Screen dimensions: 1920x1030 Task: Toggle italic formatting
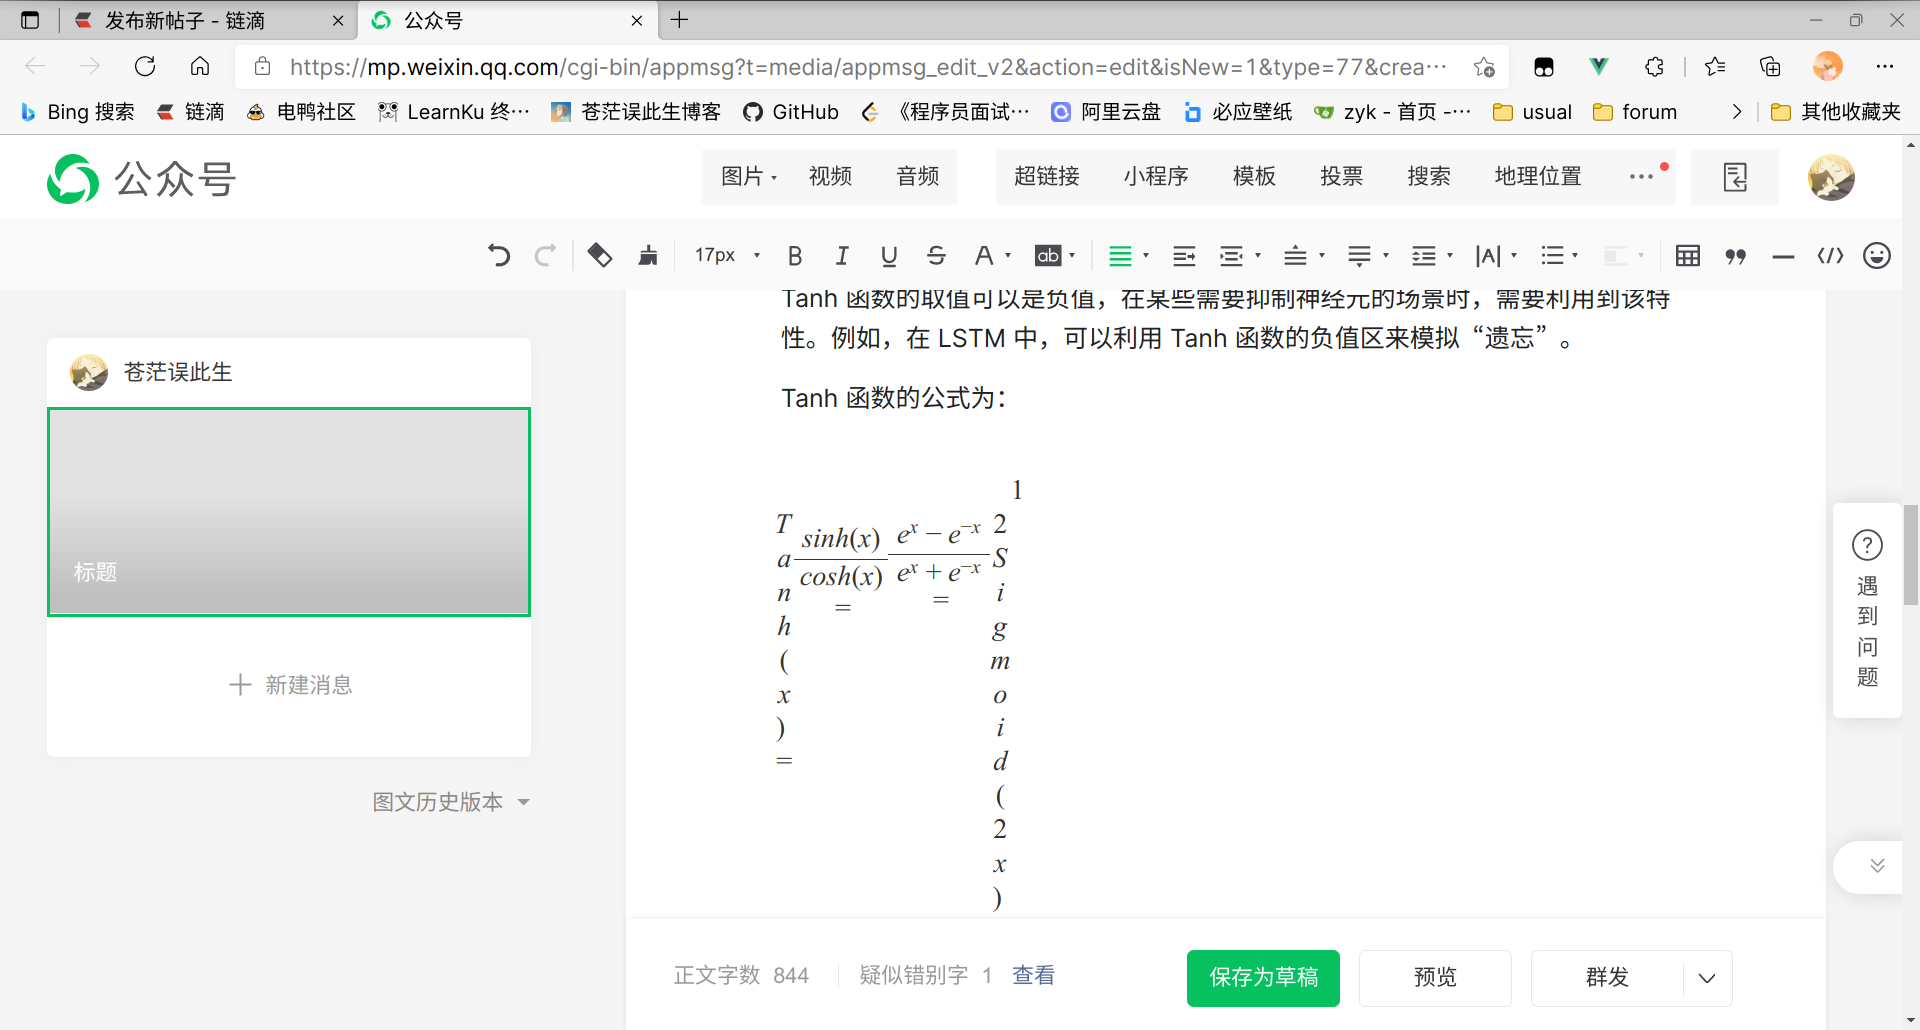(x=843, y=255)
